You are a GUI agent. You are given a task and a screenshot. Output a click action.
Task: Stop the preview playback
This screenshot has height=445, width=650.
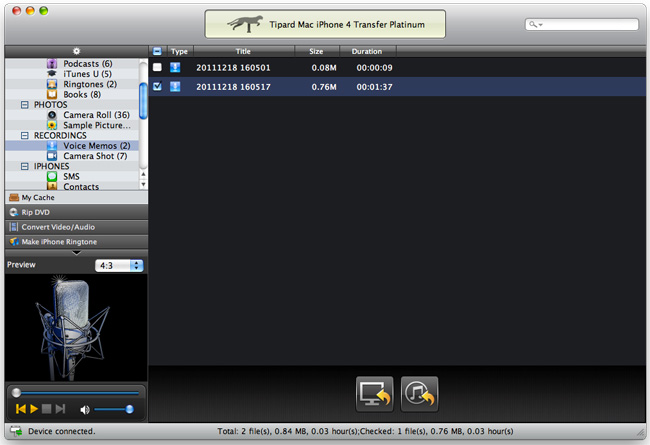(x=47, y=409)
